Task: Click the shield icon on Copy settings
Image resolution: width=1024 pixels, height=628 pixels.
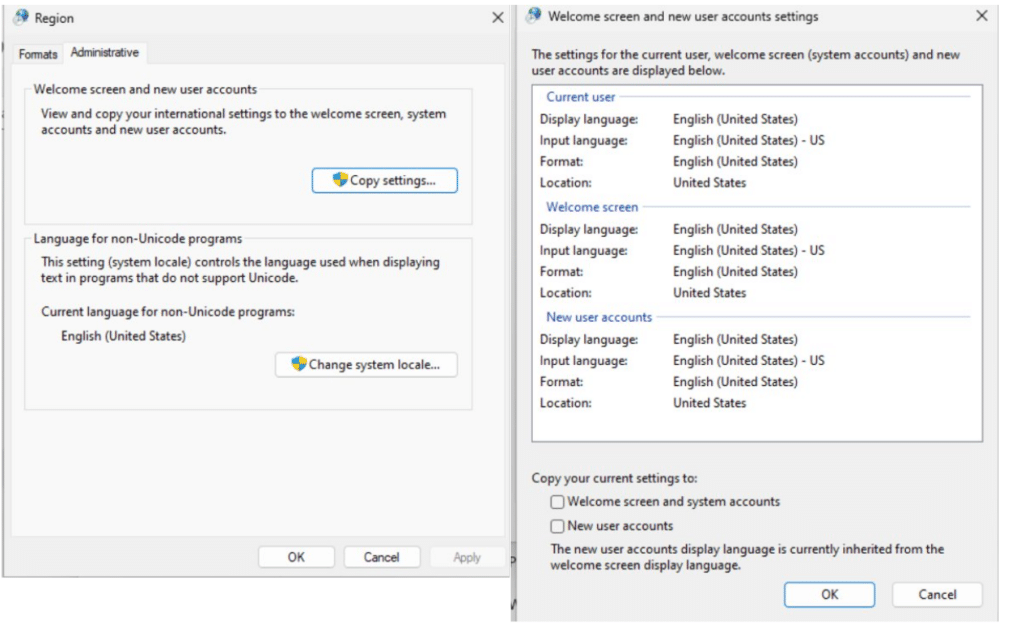Action: [x=340, y=180]
